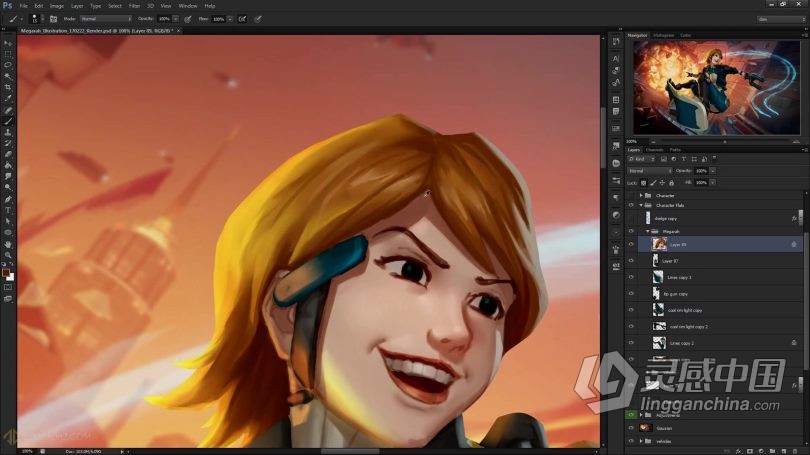Click the Navigator preview thumbnail
810x455 pixels.
[x=716, y=88]
